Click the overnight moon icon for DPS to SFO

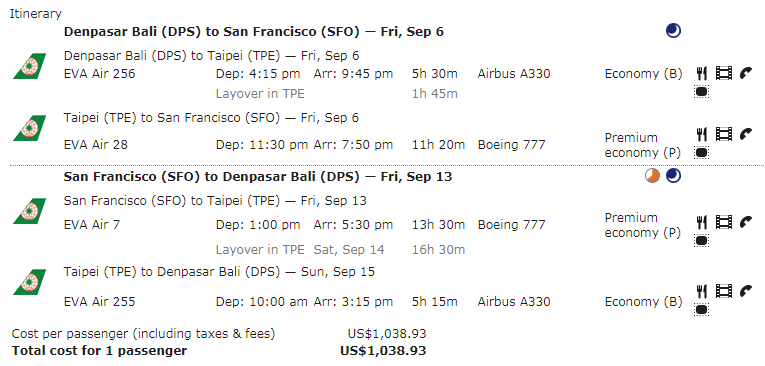point(673,31)
